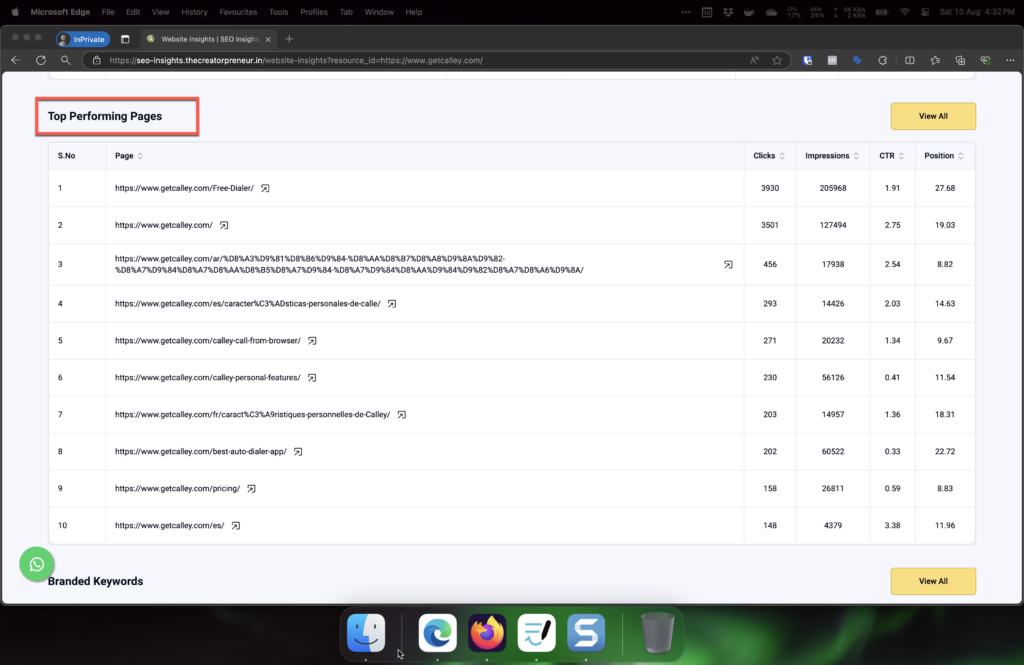Open the Collections icon in Edge toolbar

(x=960, y=60)
